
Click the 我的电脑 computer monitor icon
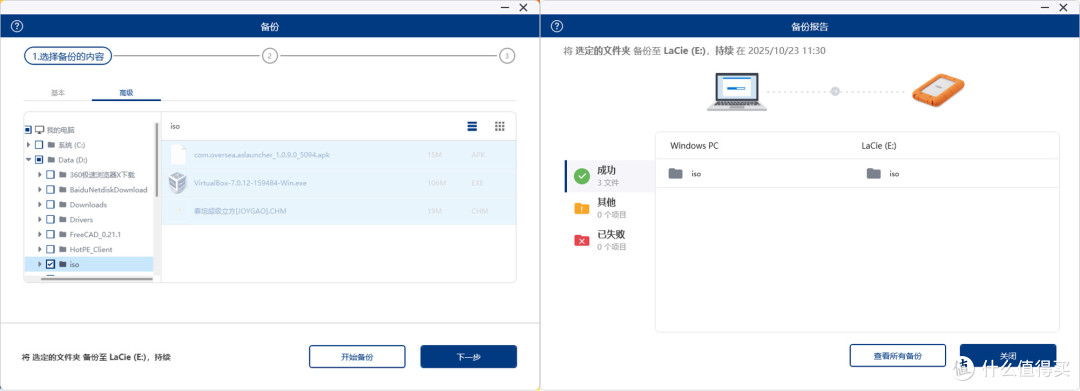(x=39, y=129)
